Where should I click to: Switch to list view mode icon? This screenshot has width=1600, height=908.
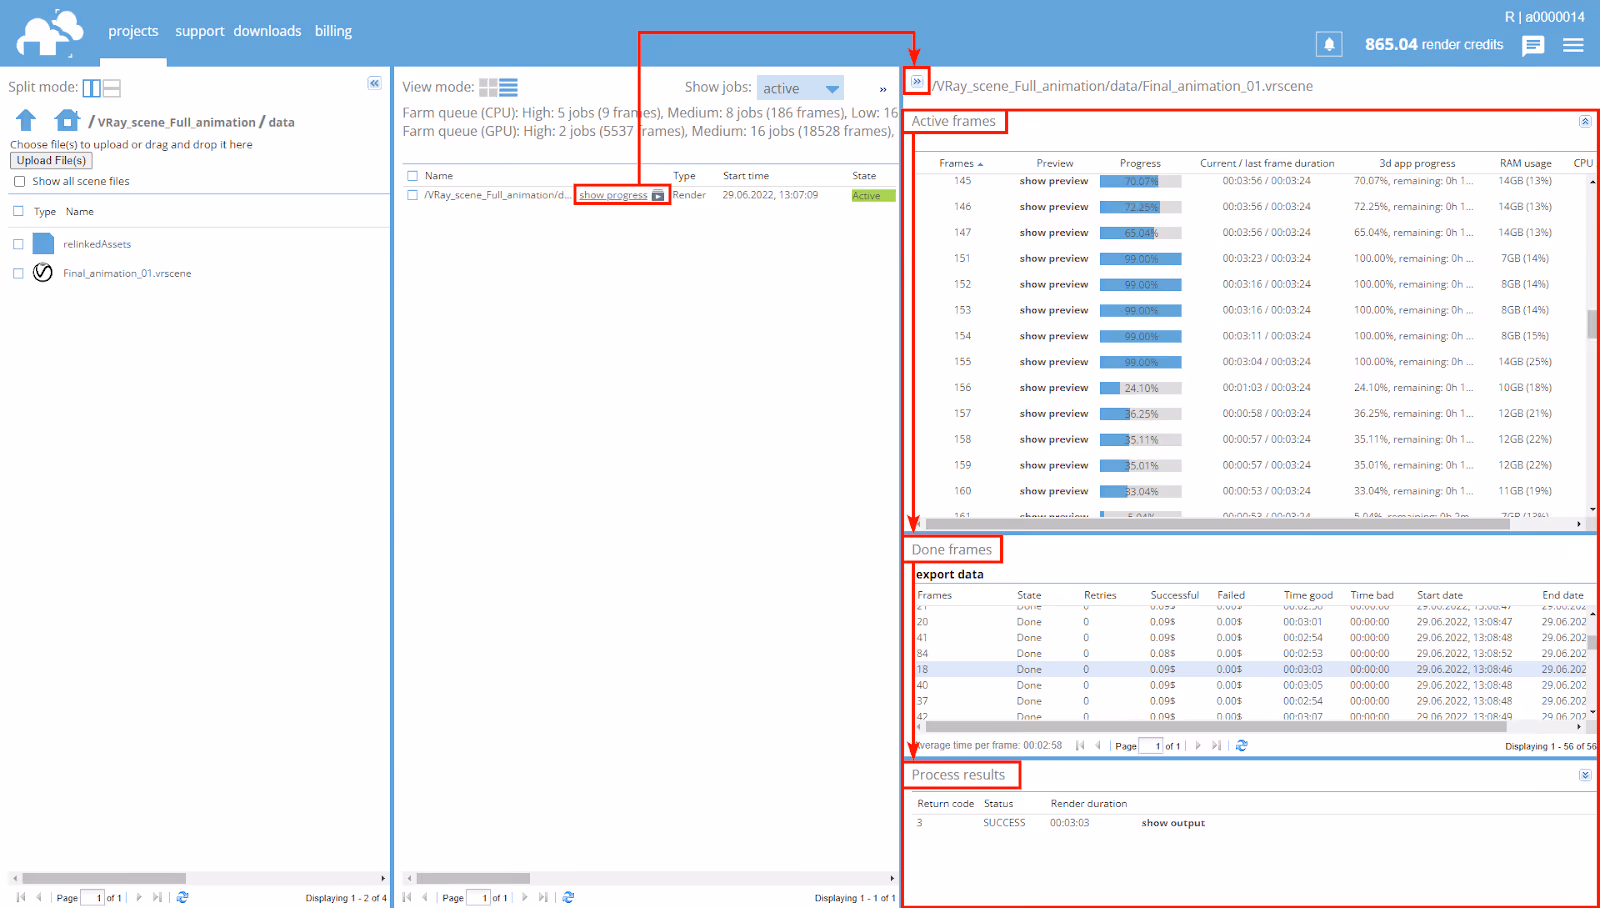pyautogui.click(x=508, y=87)
